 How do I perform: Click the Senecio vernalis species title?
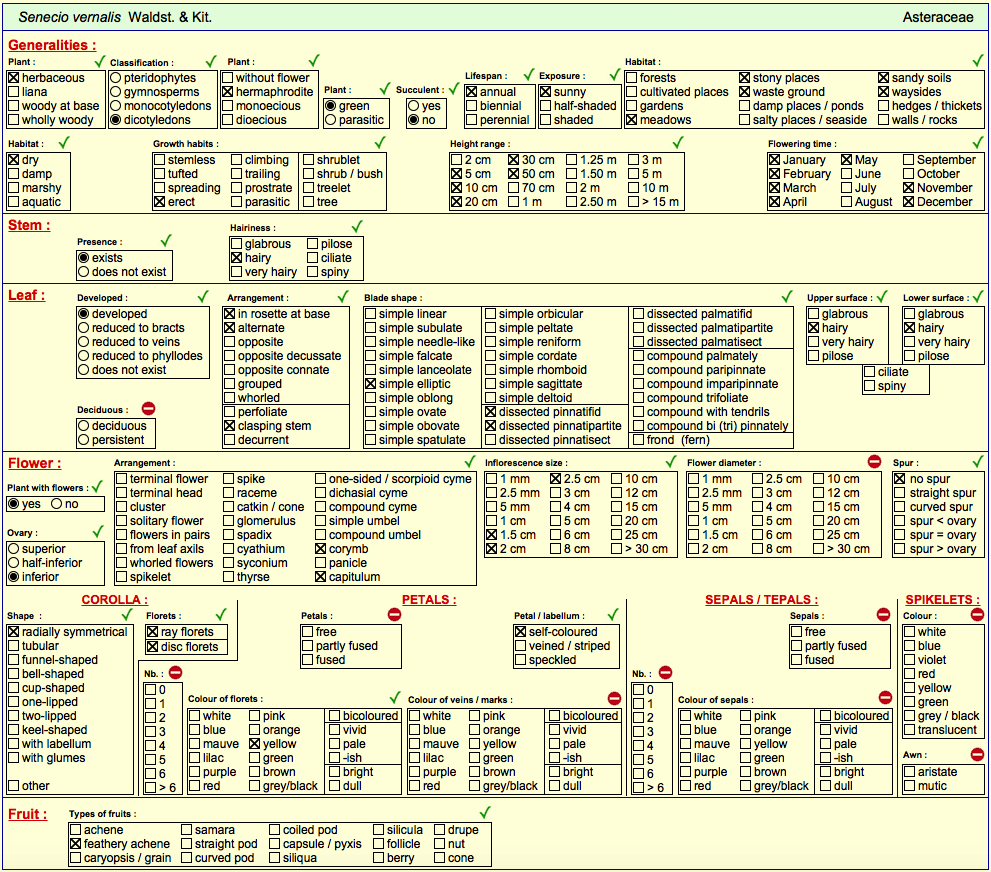pos(114,17)
